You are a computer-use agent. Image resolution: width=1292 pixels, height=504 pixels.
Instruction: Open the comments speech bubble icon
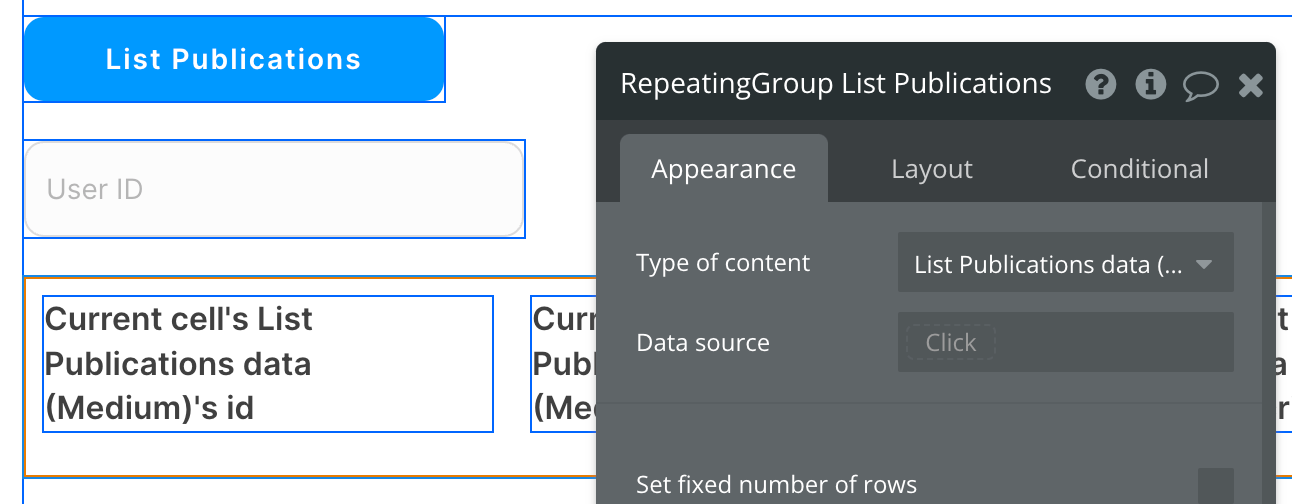[1200, 86]
